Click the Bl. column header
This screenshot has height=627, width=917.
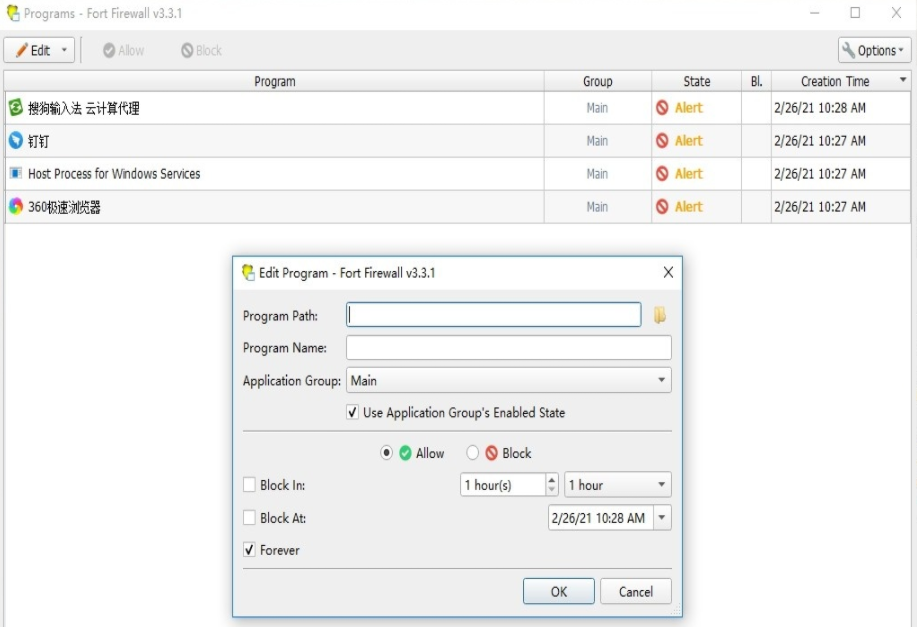click(756, 81)
